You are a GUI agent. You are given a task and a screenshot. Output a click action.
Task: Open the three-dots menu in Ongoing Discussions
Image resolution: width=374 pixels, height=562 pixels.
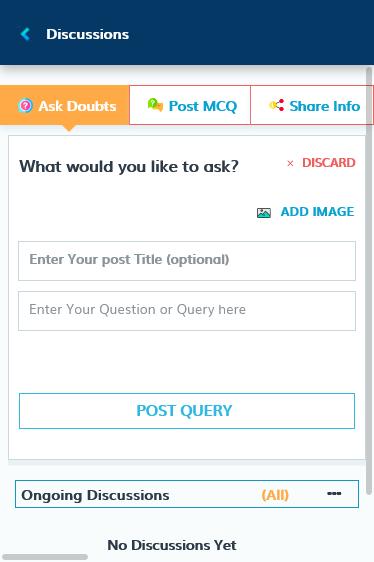(x=334, y=494)
